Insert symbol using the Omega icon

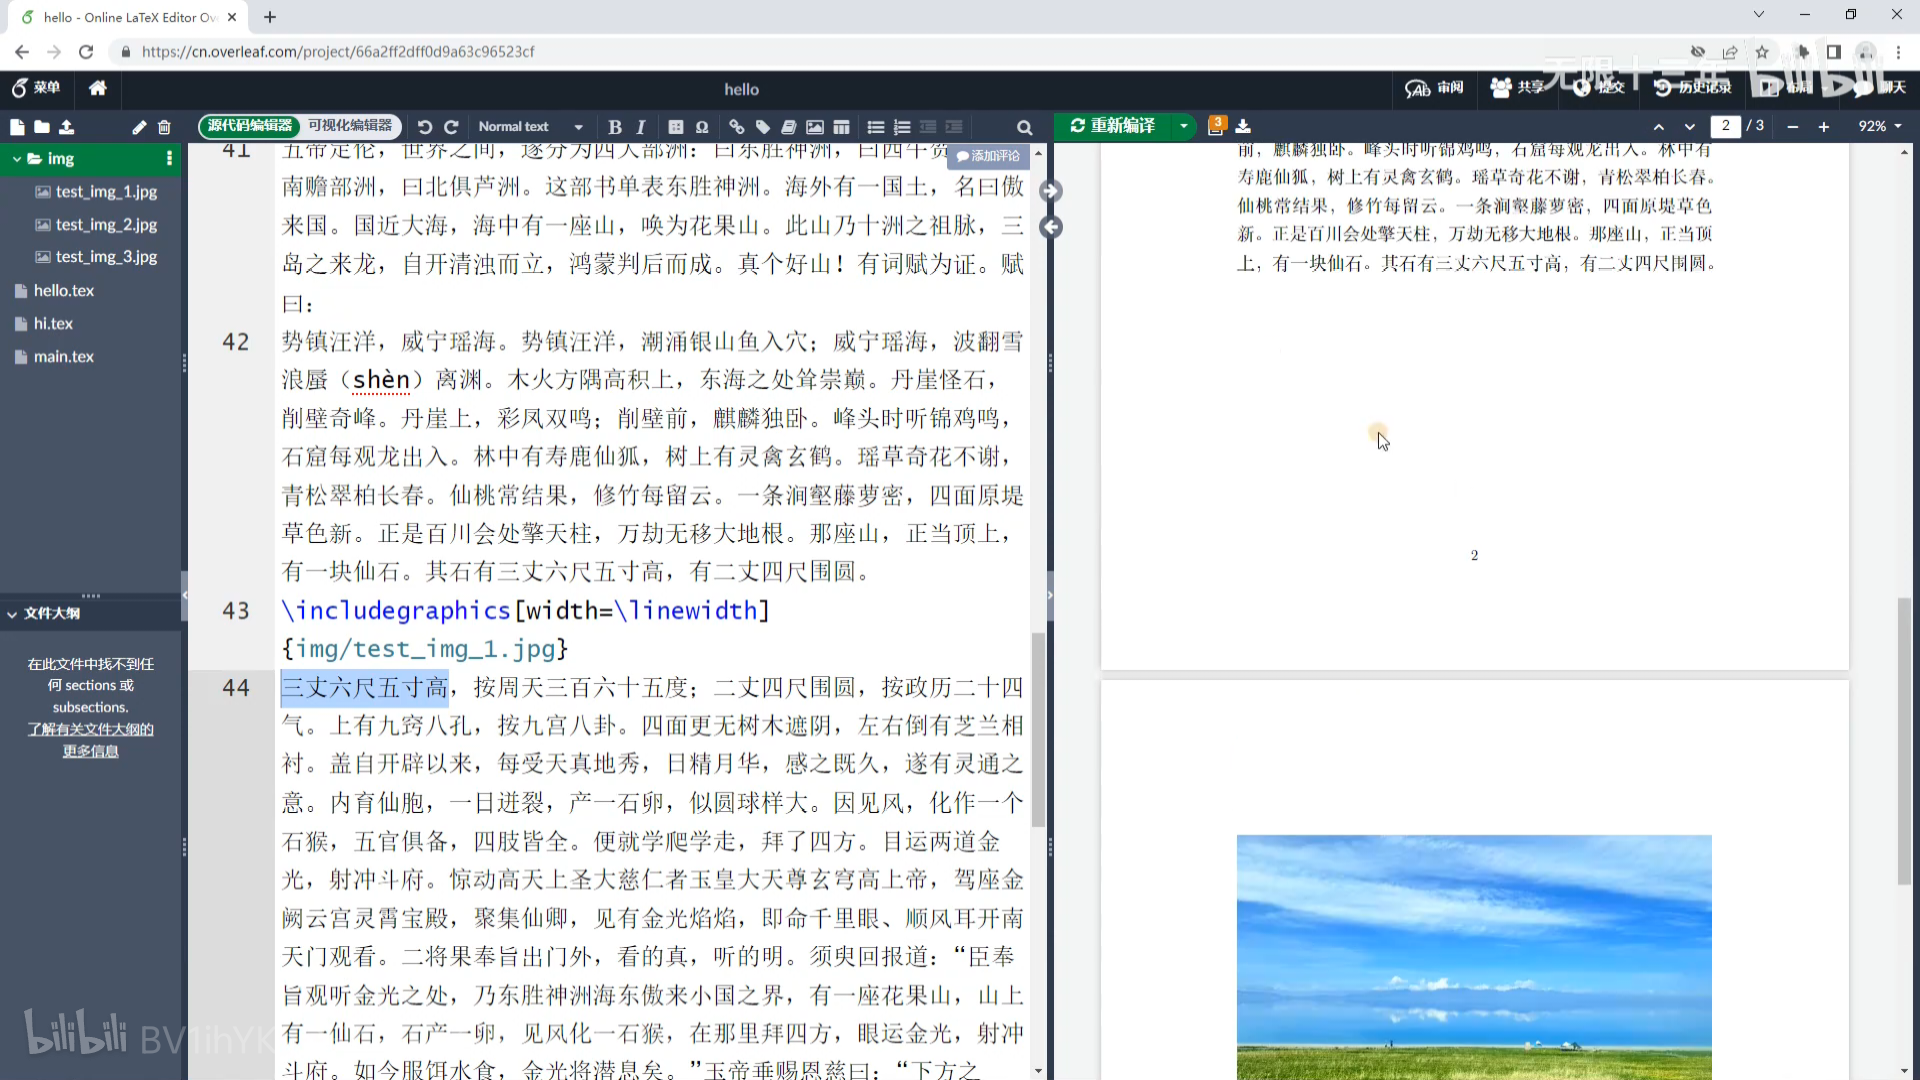pos(702,127)
